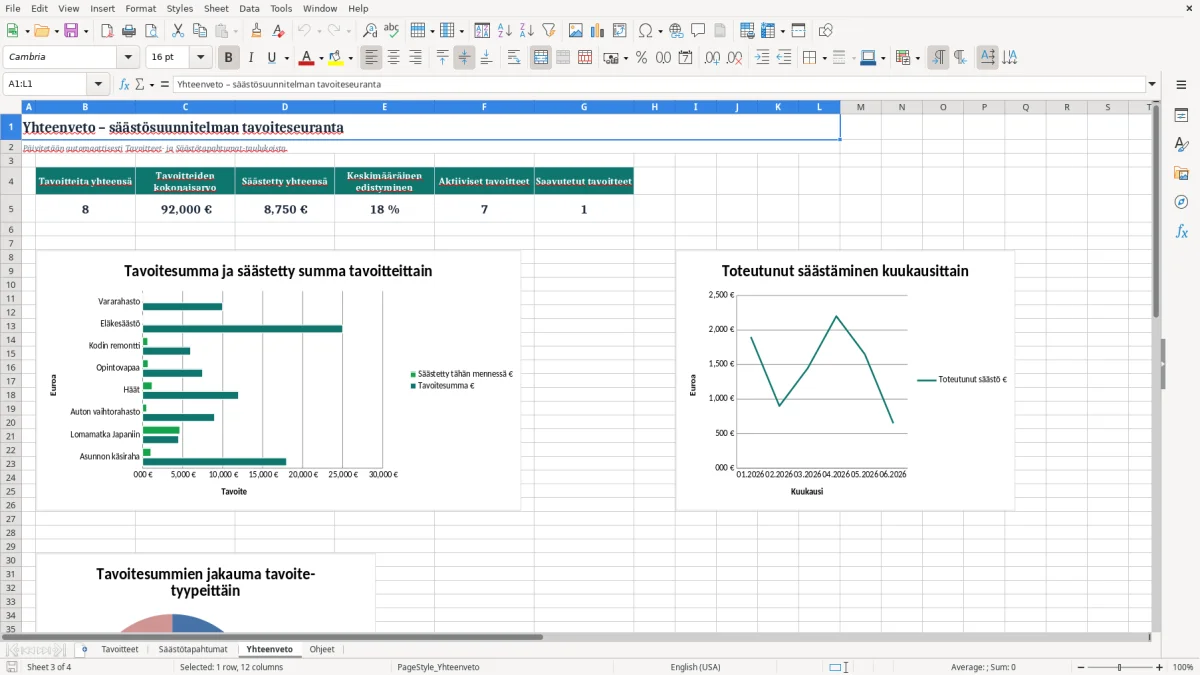
Task: Toggle Center Vertically alignment
Action: point(464,57)
